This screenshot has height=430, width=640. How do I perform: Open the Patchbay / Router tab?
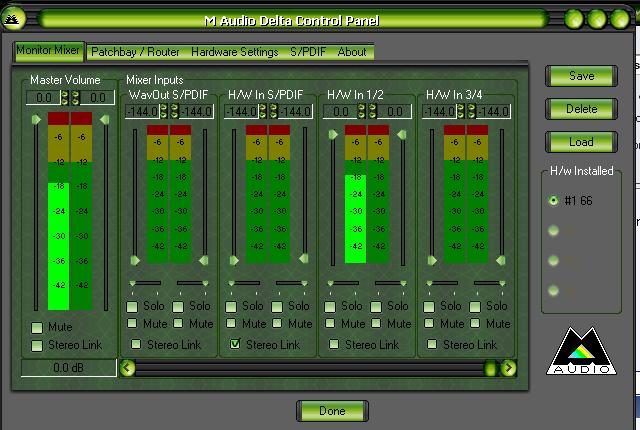tap(135, 52)
